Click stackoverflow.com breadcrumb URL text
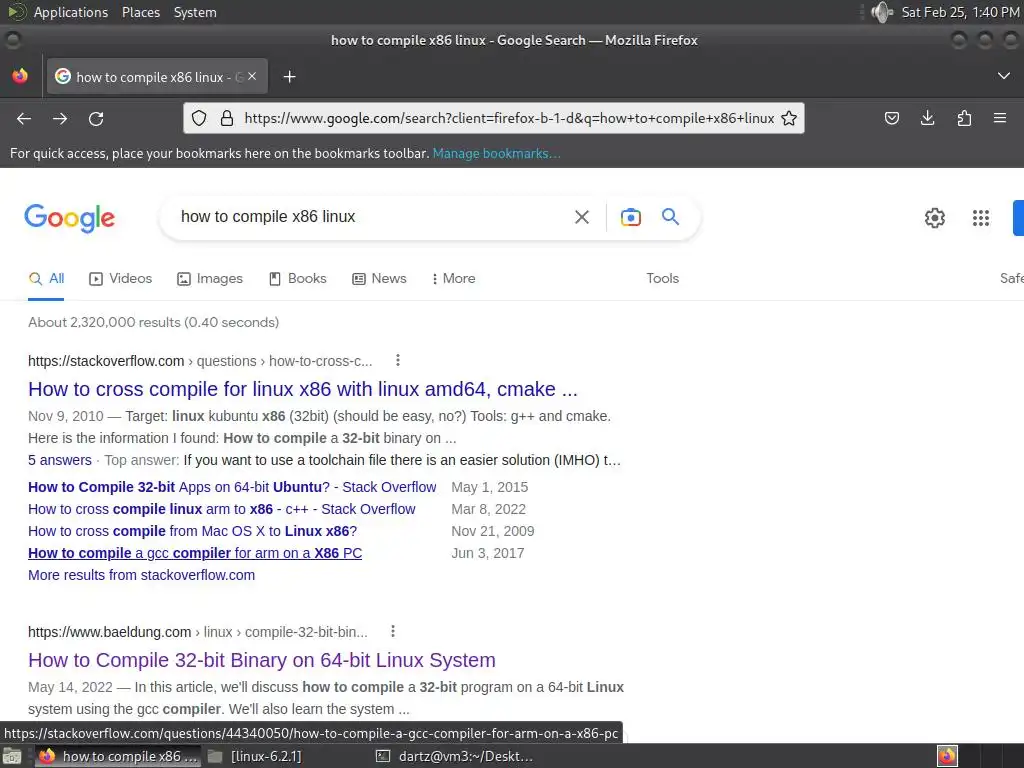Image resolution: width=1024 pixels, height=768 pixels. [106, 361]
